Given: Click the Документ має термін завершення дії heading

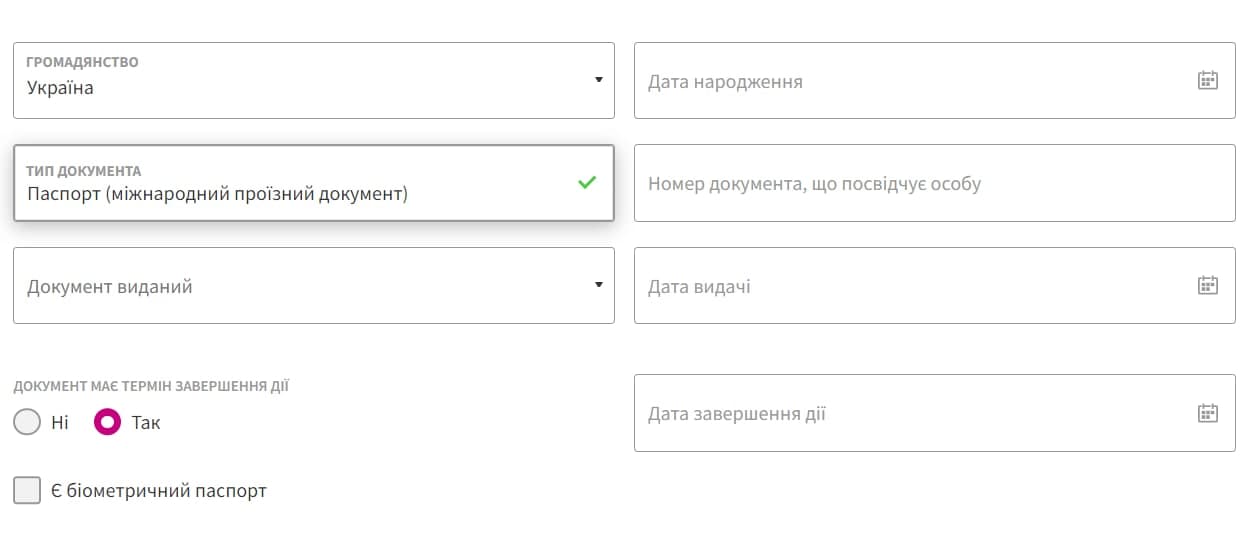Looking at the screenshot, I should [x=151, y=386].
